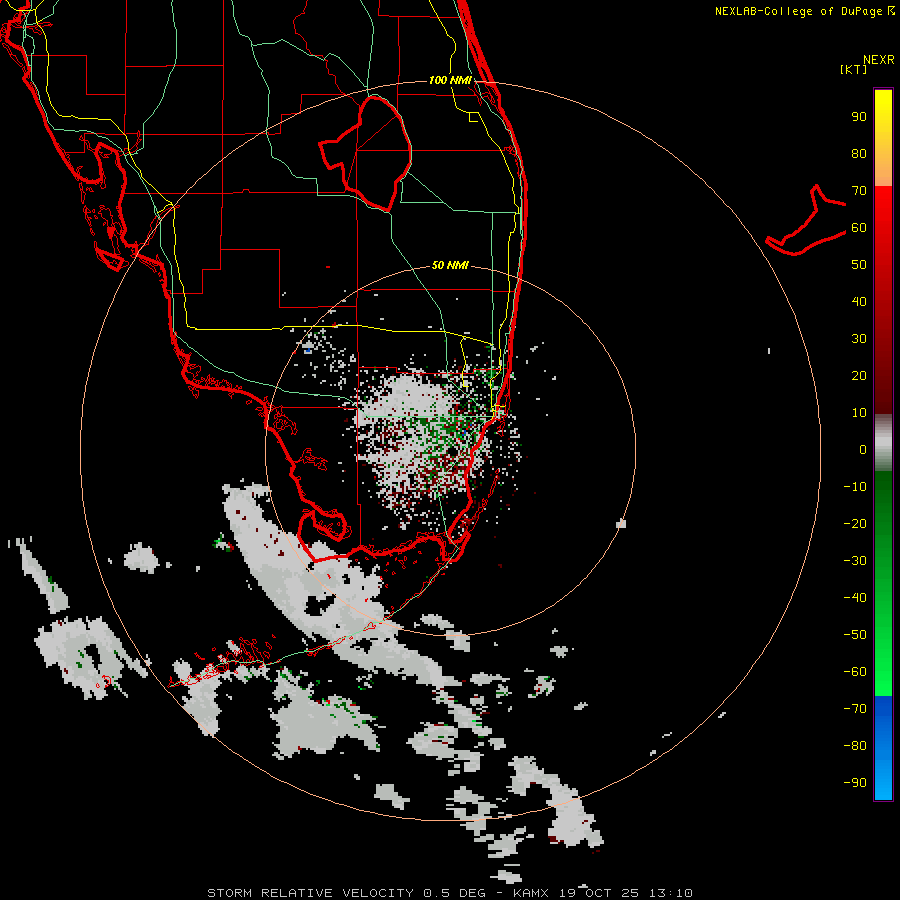Viewport: 900px width, 900px height.
Task: Click the NEXLAB-College of DuPage credit text
Action: tap(804, 11)
